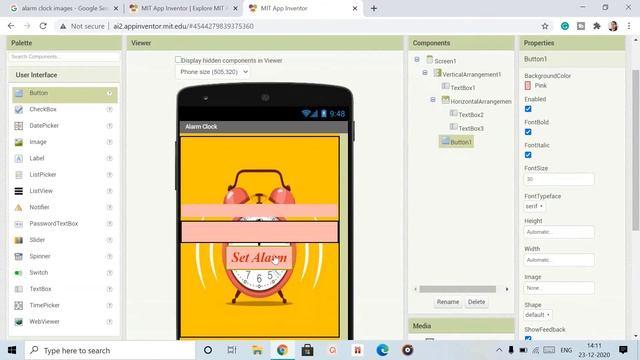
Task: Collapse the VerticalArrangement1 tree node
Action: coord(425,73)
